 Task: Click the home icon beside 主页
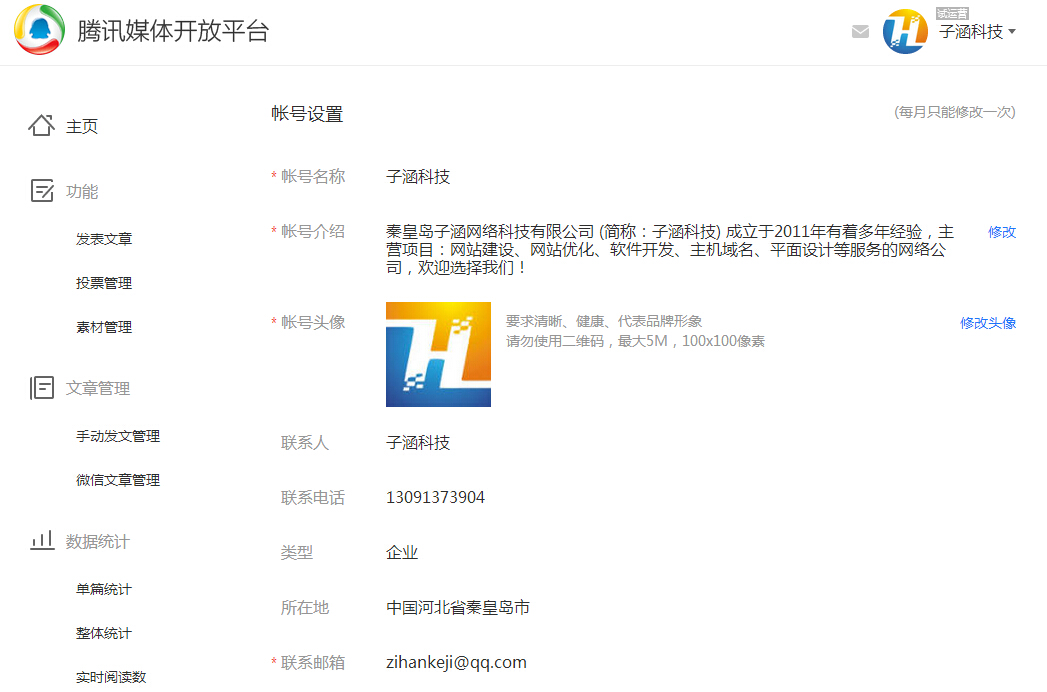coord(41,126)
